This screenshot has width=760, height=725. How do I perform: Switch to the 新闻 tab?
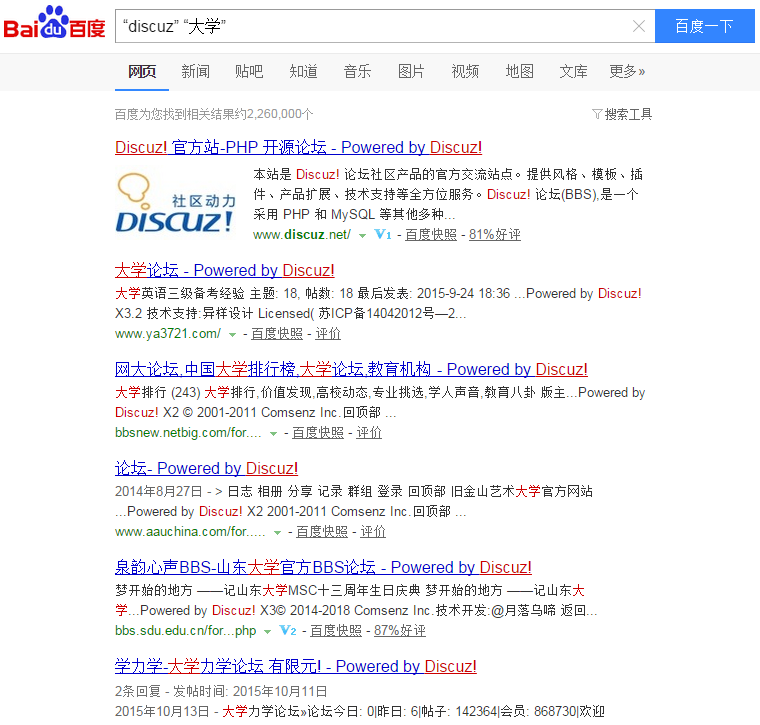click(195, 72)
